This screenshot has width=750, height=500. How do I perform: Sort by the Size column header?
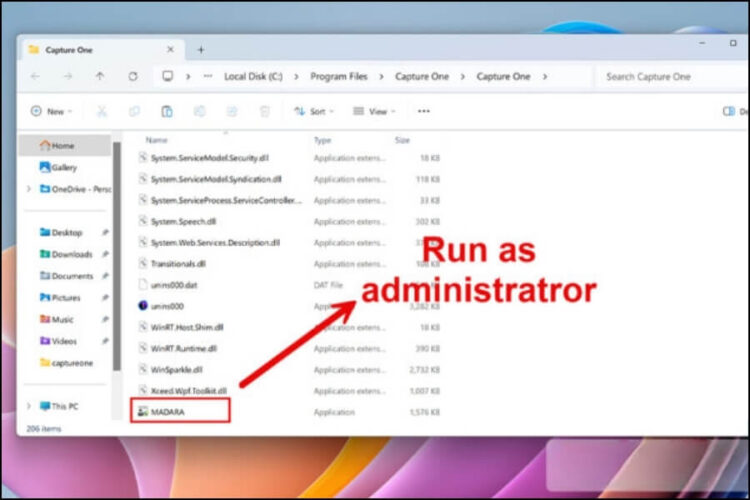coord(402,140)
